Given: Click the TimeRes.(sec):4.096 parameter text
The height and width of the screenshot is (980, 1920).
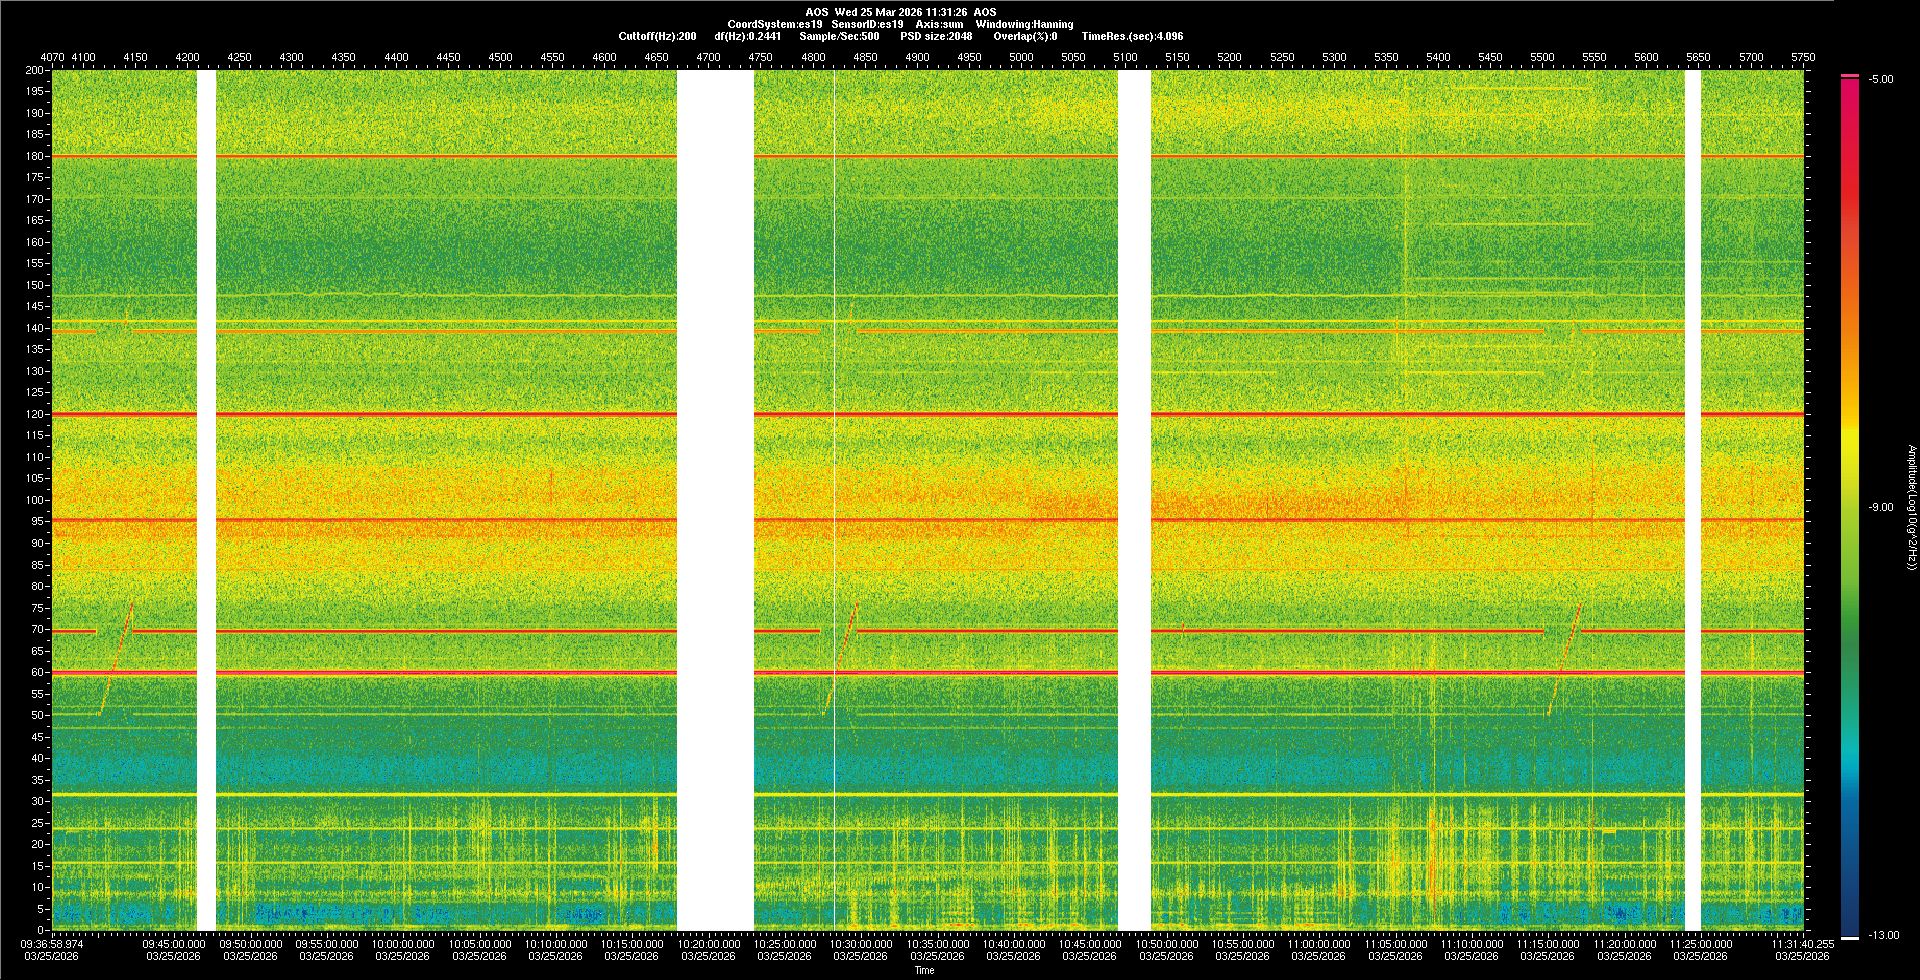Looking at the screenshot, I should 1132,36.
